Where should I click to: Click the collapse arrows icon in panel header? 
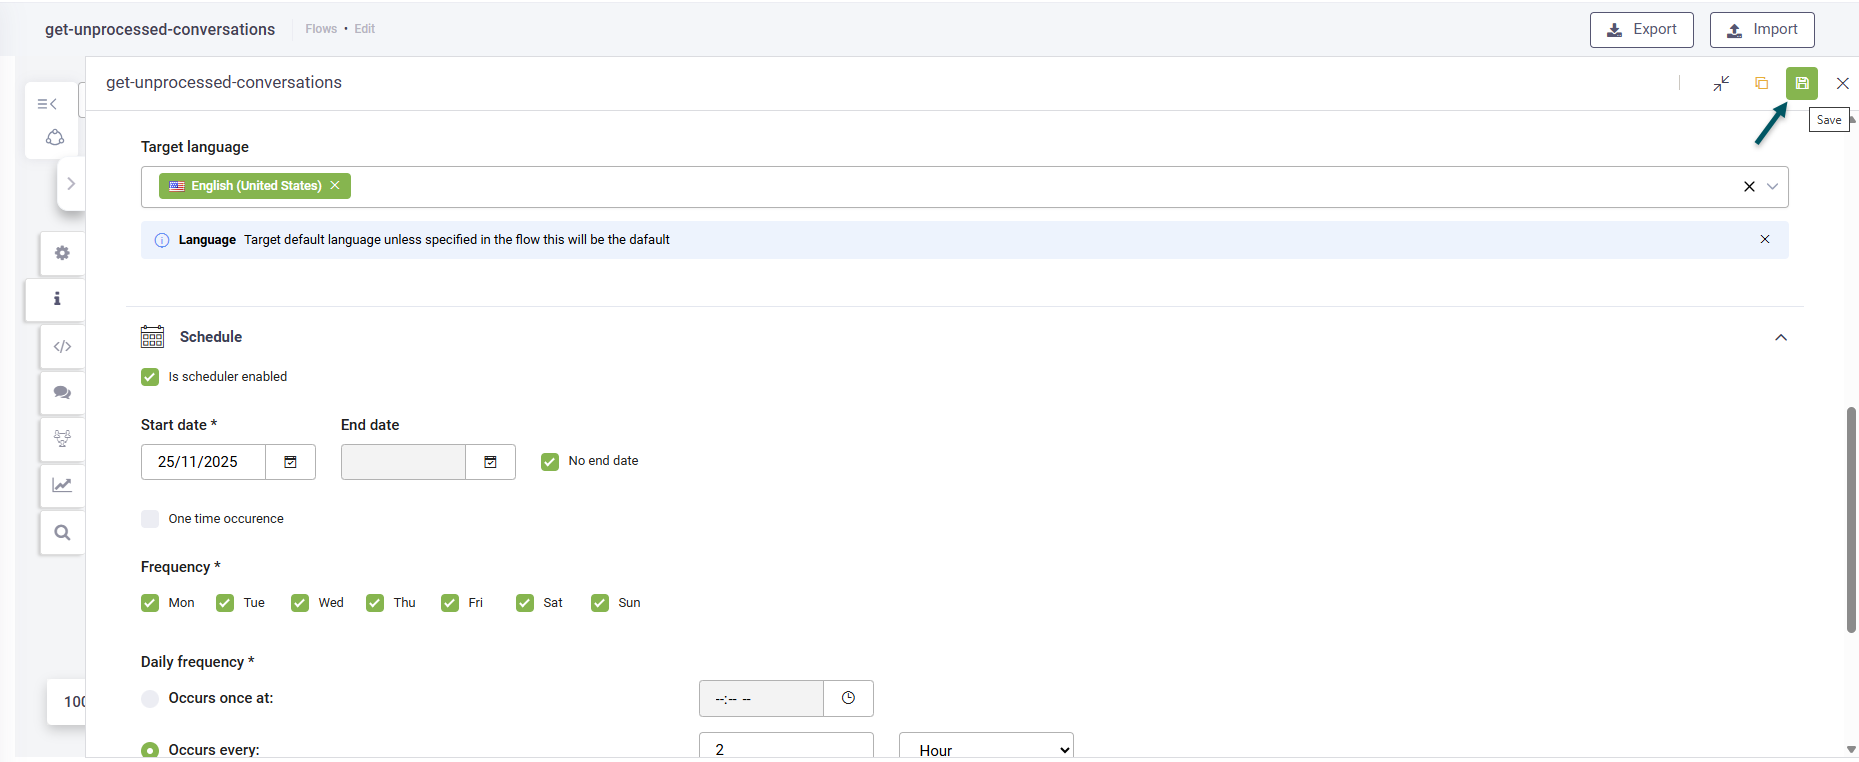(x=1721, y=83)
